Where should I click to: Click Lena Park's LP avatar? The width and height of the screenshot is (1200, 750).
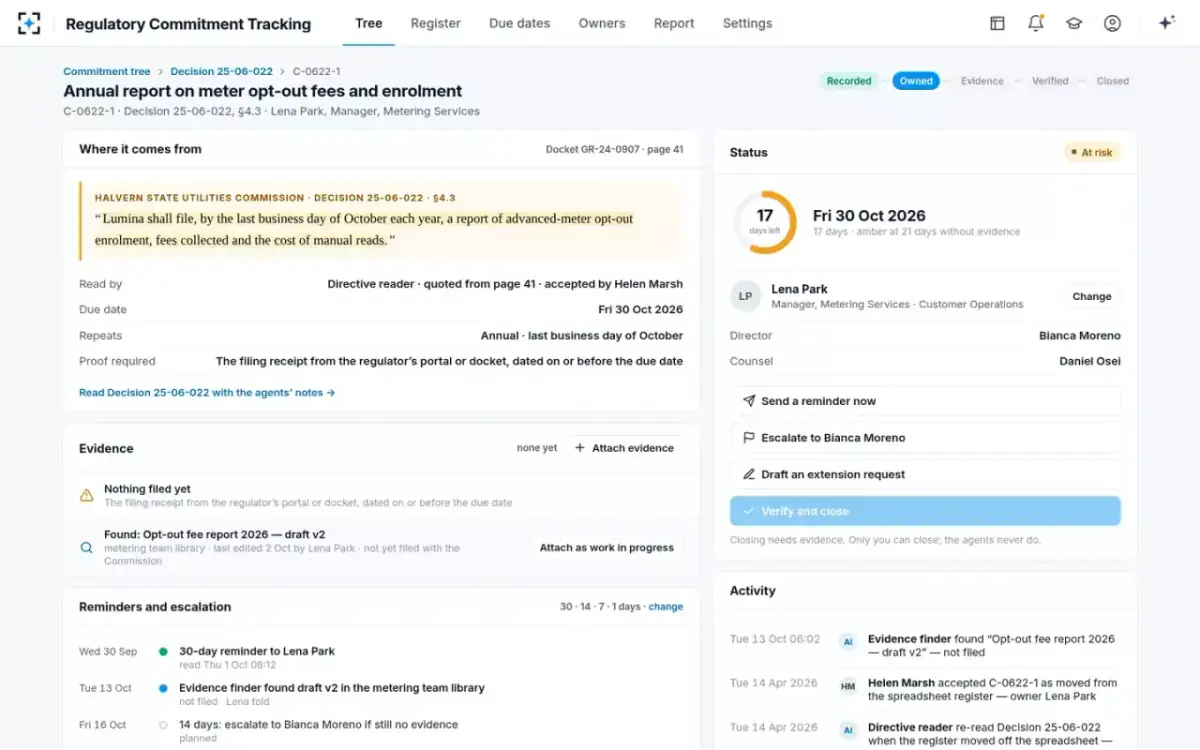745,297
